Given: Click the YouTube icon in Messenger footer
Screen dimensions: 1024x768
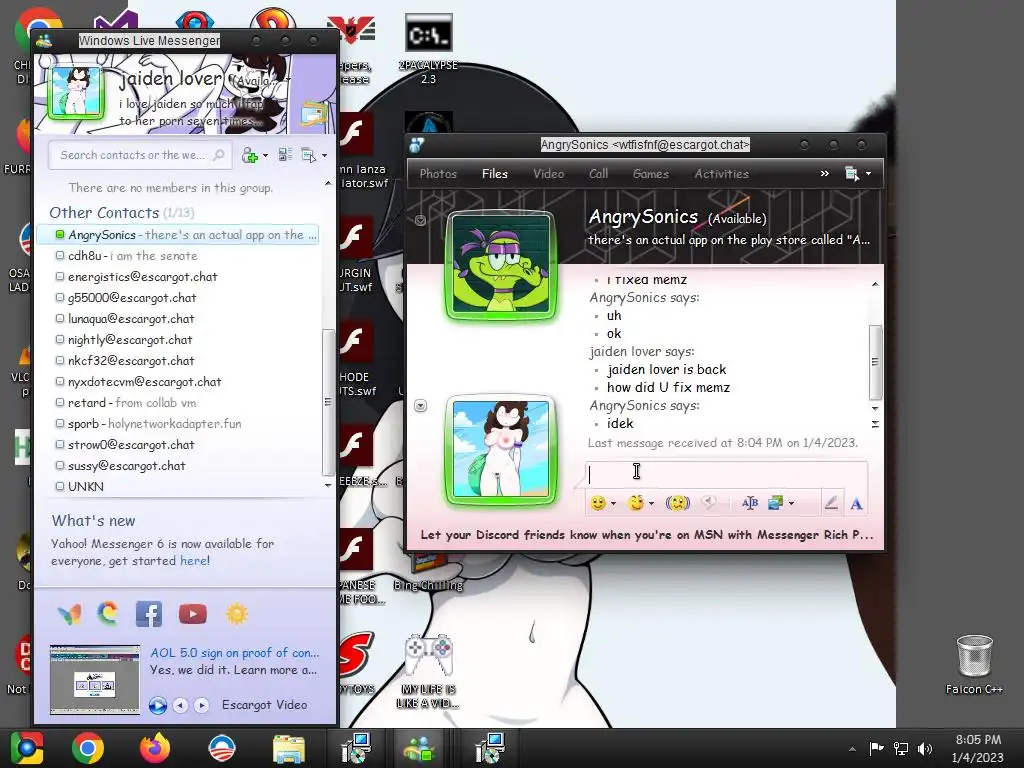Looking at the screenshot, I should pos(193,614).
